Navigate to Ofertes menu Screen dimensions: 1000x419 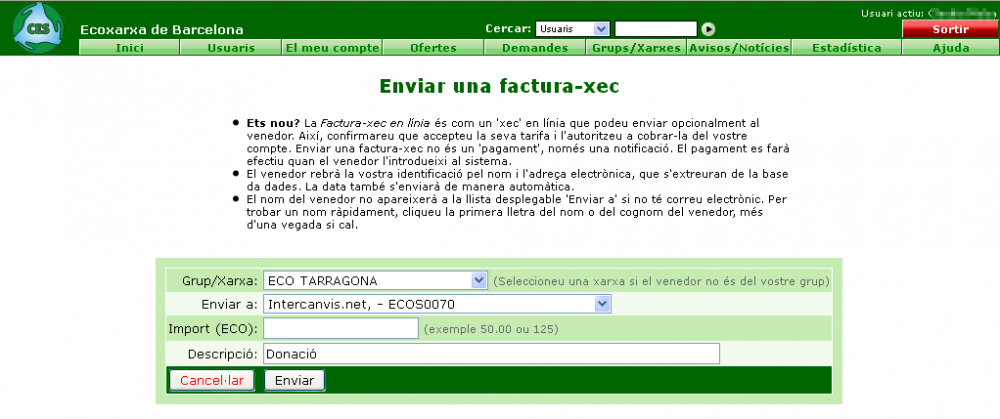click(433, 48)
